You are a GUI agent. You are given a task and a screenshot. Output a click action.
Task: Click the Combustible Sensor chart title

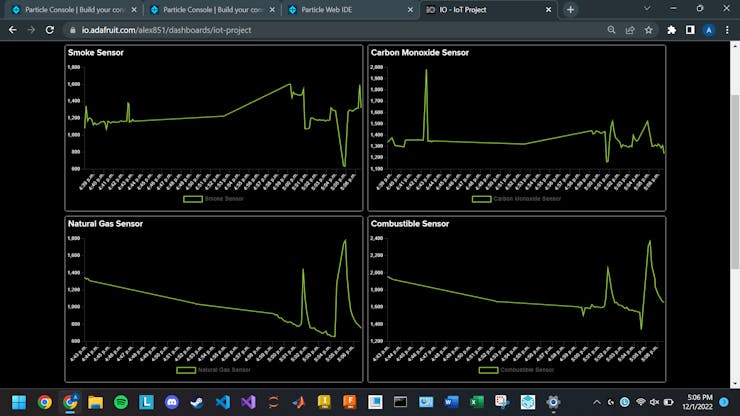click(410, 224)
